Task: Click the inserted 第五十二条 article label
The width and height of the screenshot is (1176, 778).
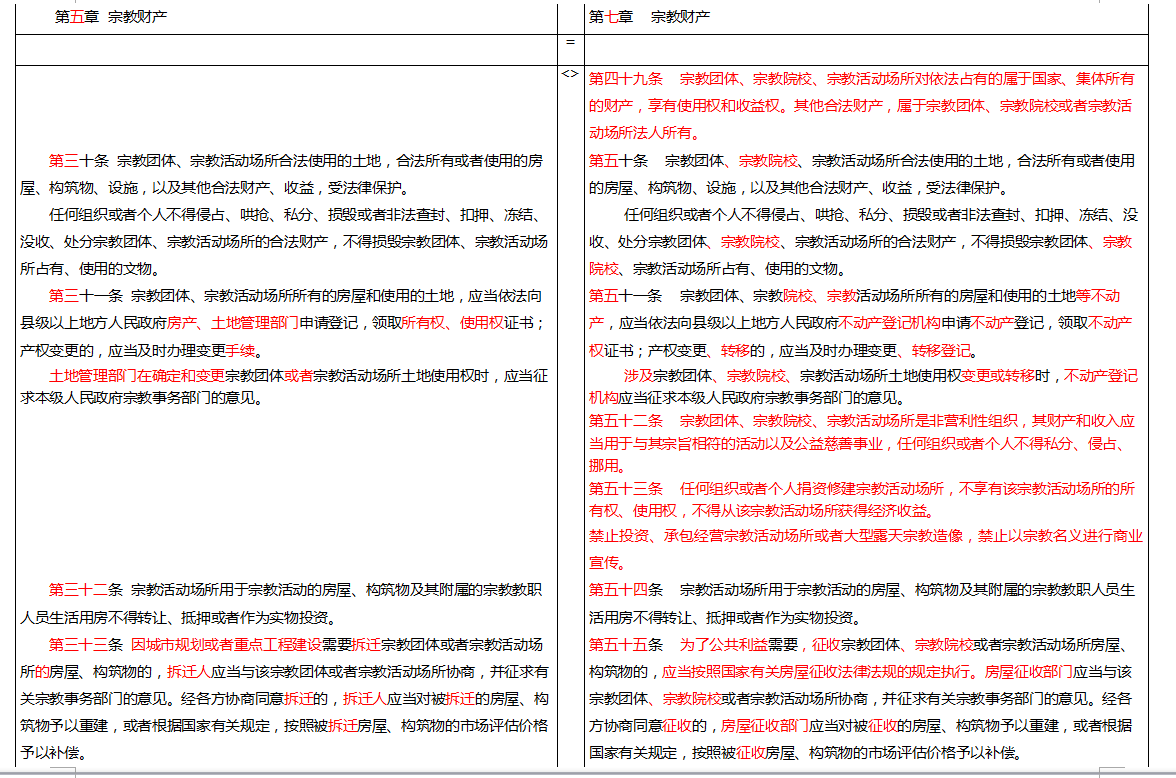Action: point(625,421)
